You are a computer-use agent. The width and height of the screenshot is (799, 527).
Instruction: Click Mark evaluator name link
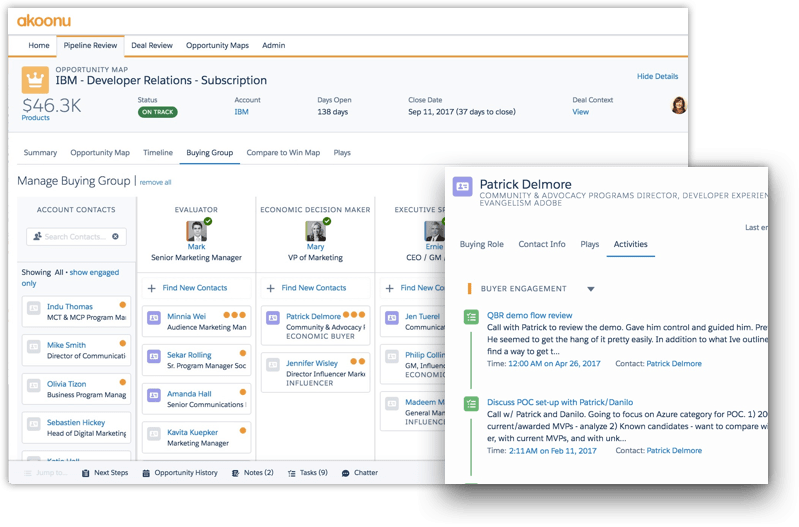click(196, 247)
